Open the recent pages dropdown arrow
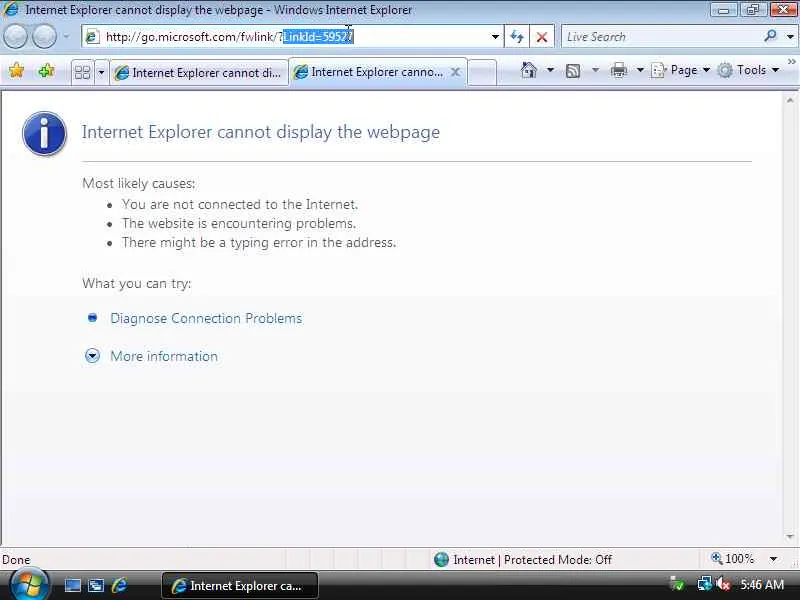The image size is (800, 600). click(x=66, y=36)
